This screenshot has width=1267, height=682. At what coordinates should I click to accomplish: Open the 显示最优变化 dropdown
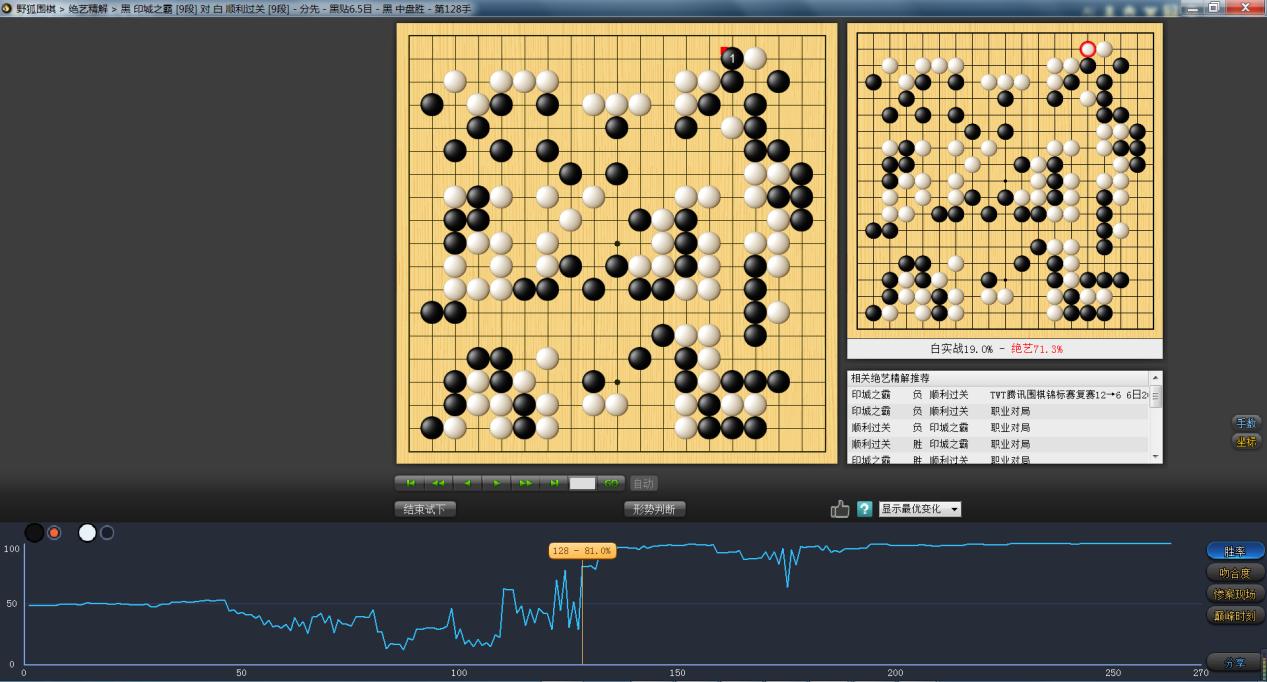coord(919,509)
